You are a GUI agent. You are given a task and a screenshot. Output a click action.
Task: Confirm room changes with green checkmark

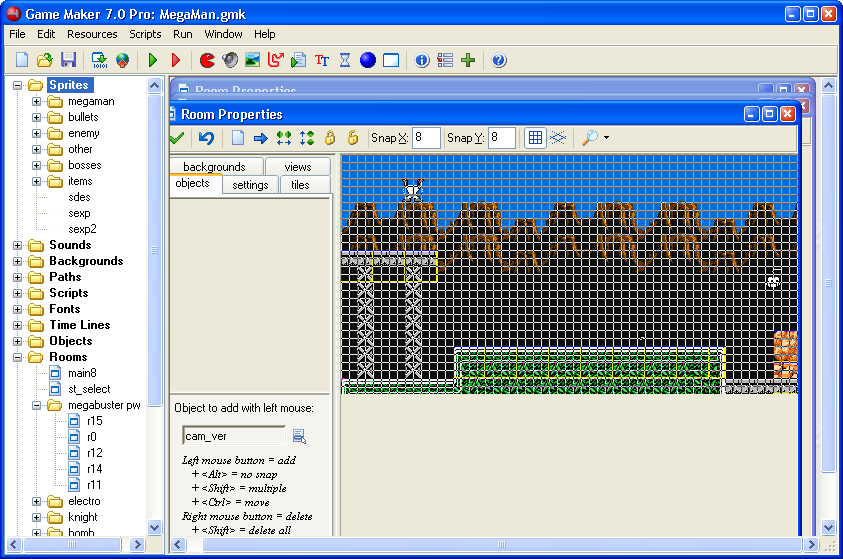click(177, 138)
